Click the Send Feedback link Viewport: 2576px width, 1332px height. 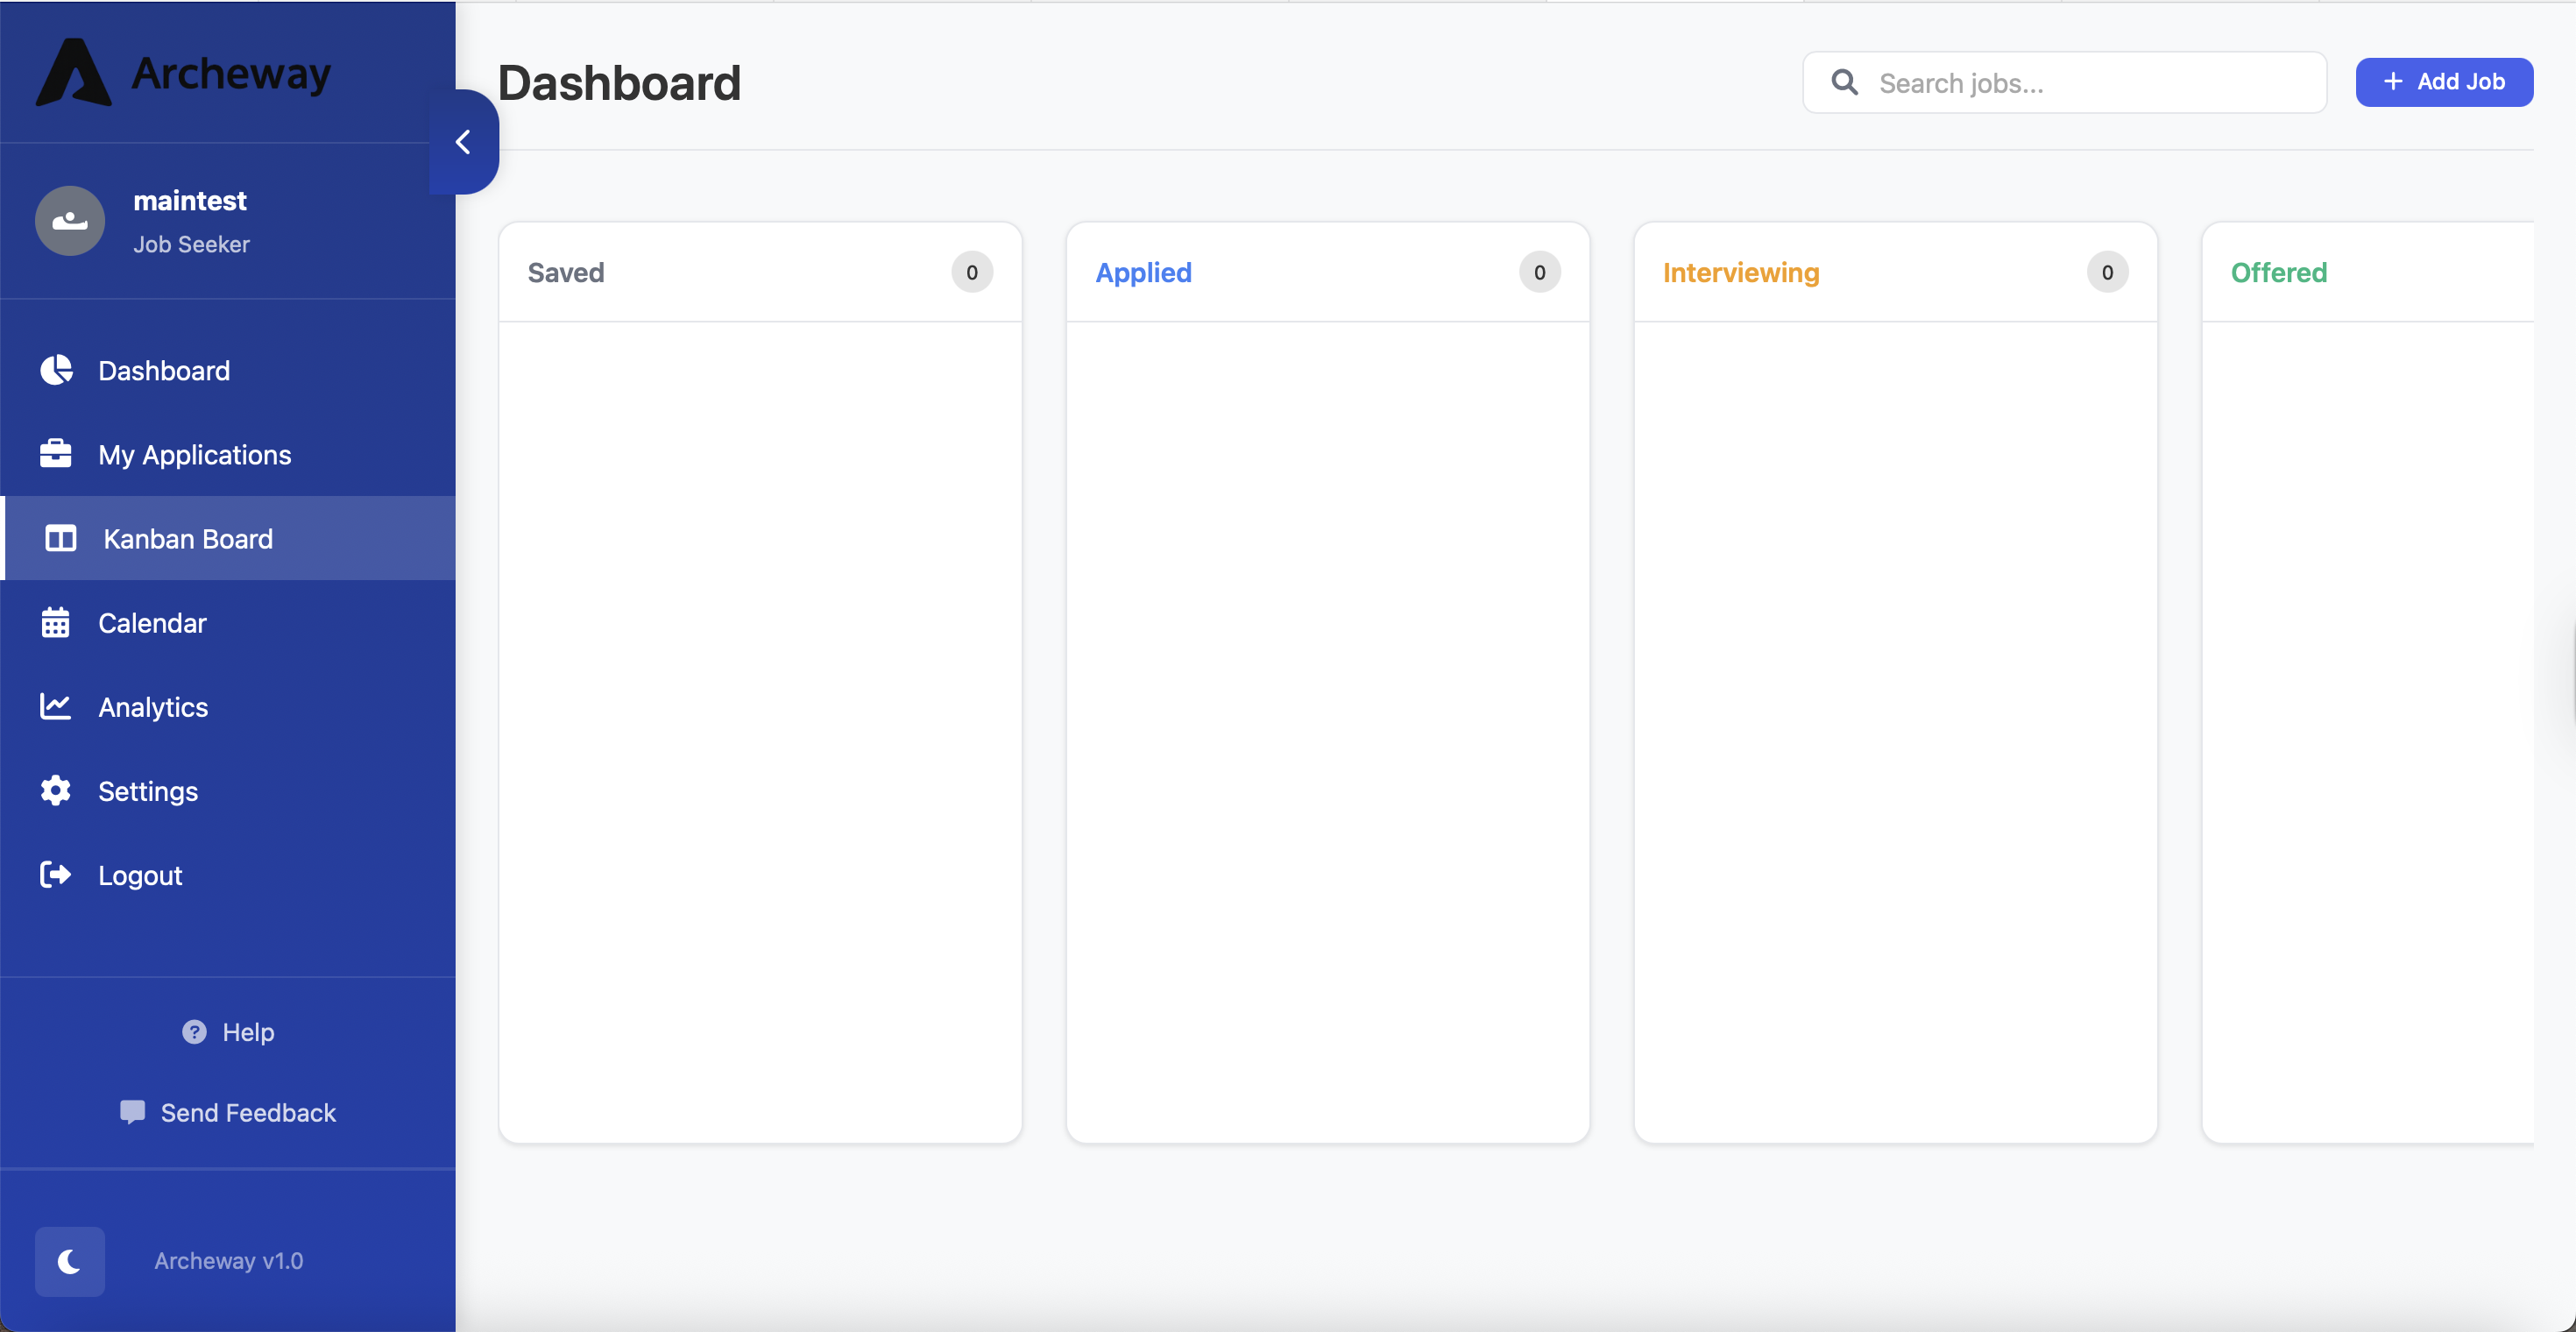pyautogui.click(x=247, y=1111)
